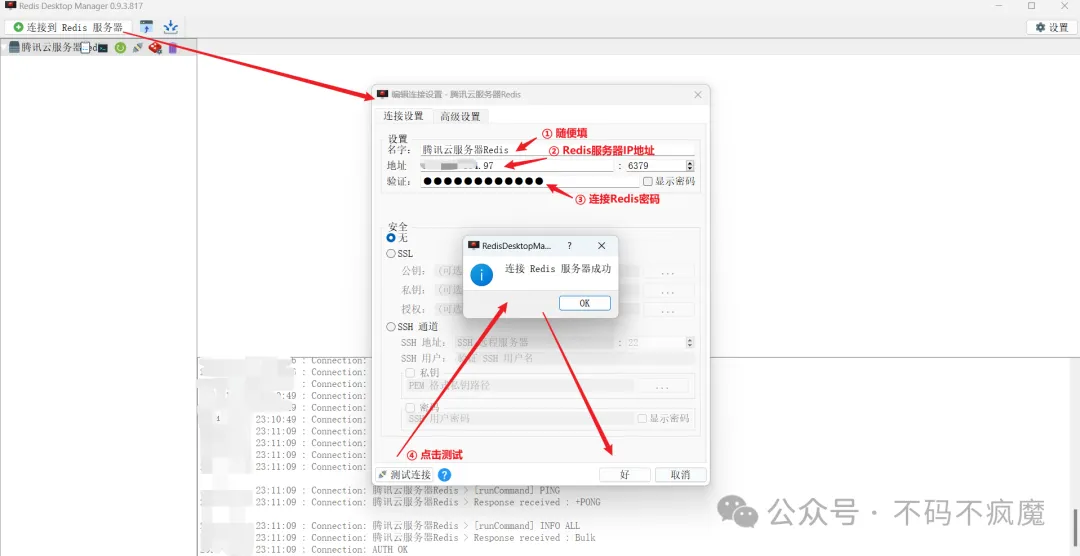Click the blue help question mark icon
Image resolution: width=1080 pixels, height=556 pixels.
tap(444, 475)
